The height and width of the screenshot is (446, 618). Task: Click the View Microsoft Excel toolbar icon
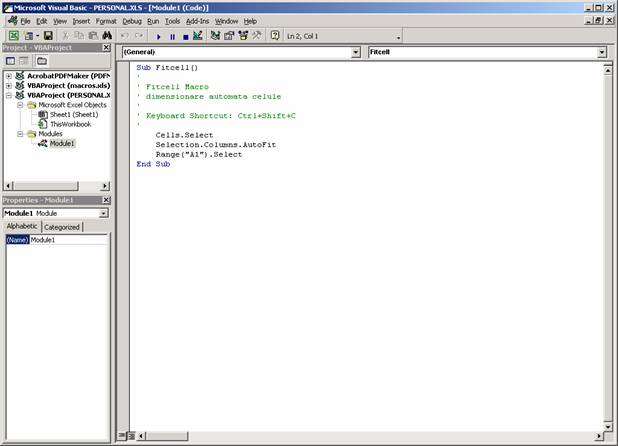13,35
